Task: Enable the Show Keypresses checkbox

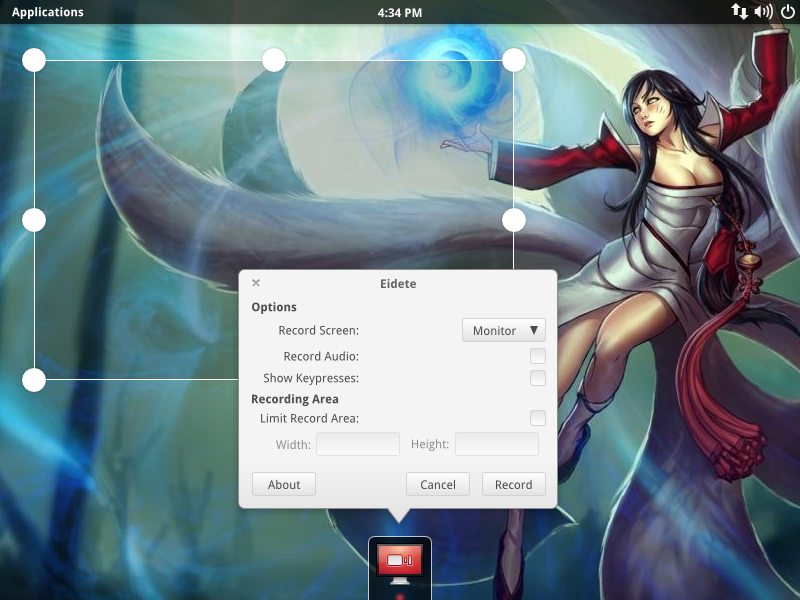Action: coord(538,378)
